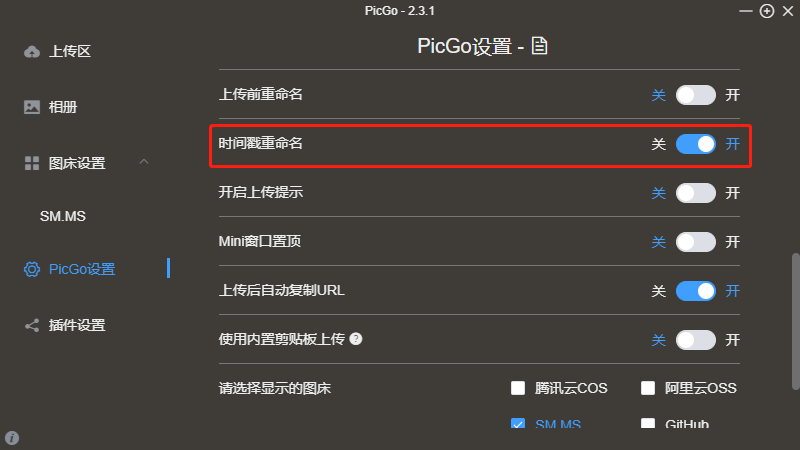800x450 pixels.
Task: Tick the 阿里云OSS checkbox
Action: click(x=647, y=388)
